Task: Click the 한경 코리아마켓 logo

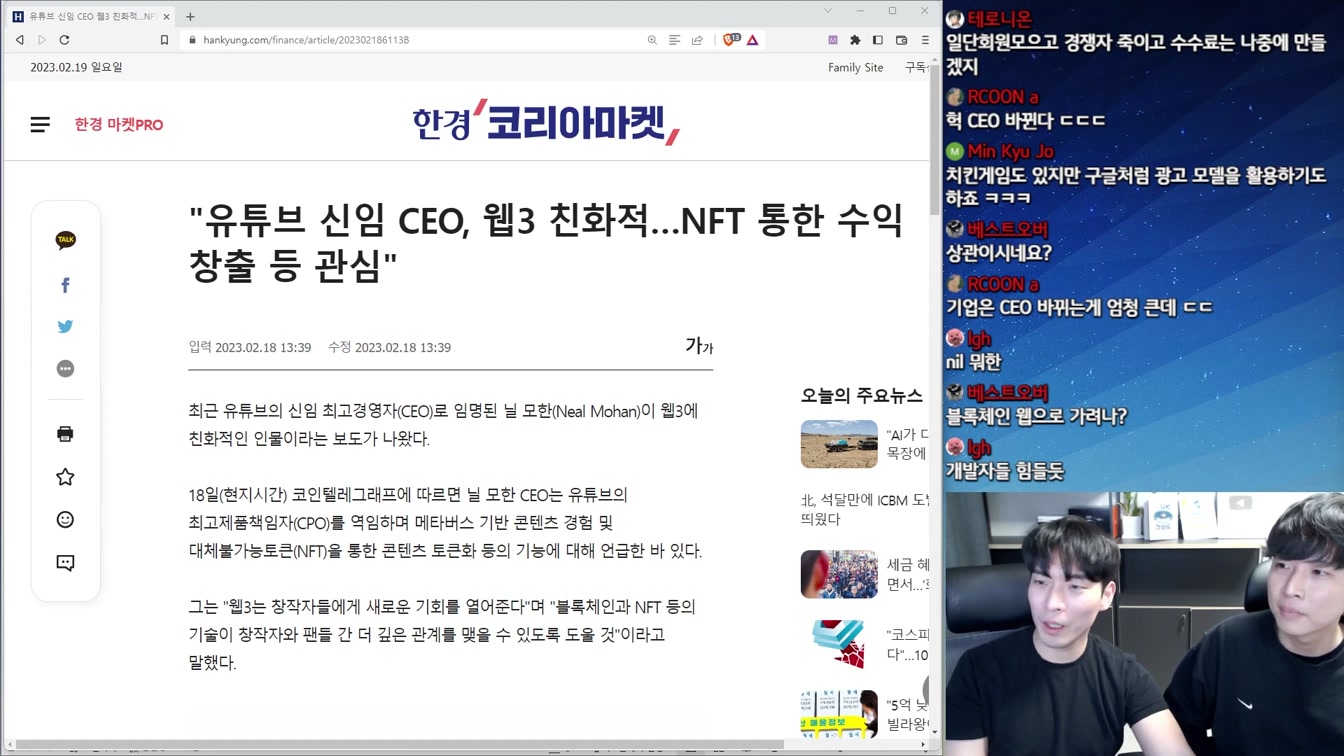Action: coord(546,122)
